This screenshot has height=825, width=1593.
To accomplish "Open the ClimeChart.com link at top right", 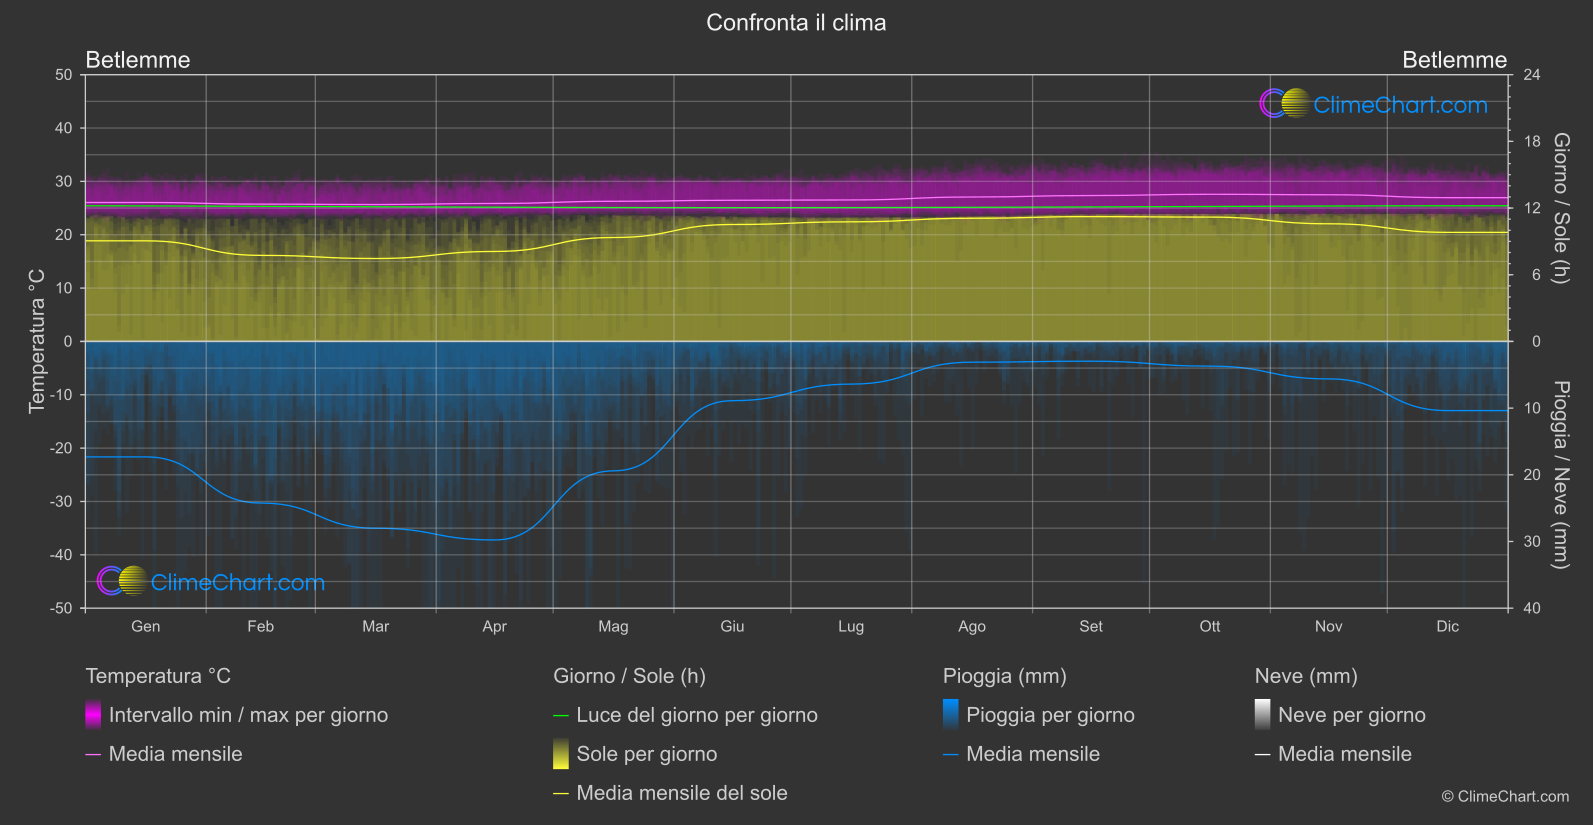I will point(1400,105).
